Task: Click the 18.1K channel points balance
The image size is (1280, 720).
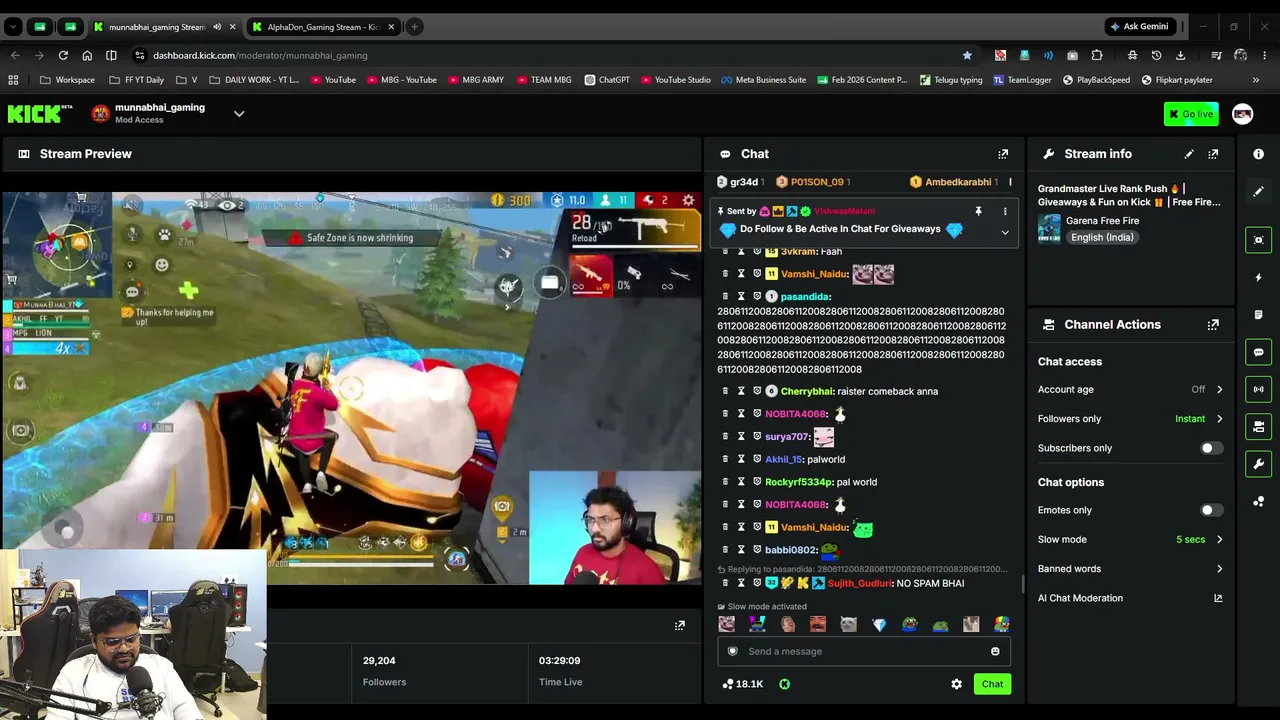Action: [x=742, y=684]
